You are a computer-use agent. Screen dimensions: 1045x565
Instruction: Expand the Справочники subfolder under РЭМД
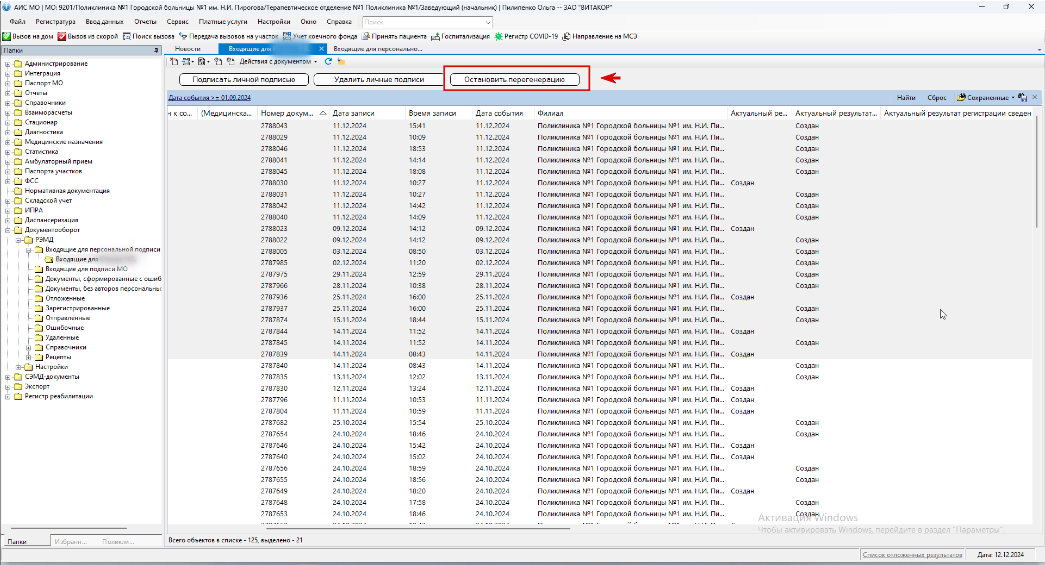tap(29, 347)
